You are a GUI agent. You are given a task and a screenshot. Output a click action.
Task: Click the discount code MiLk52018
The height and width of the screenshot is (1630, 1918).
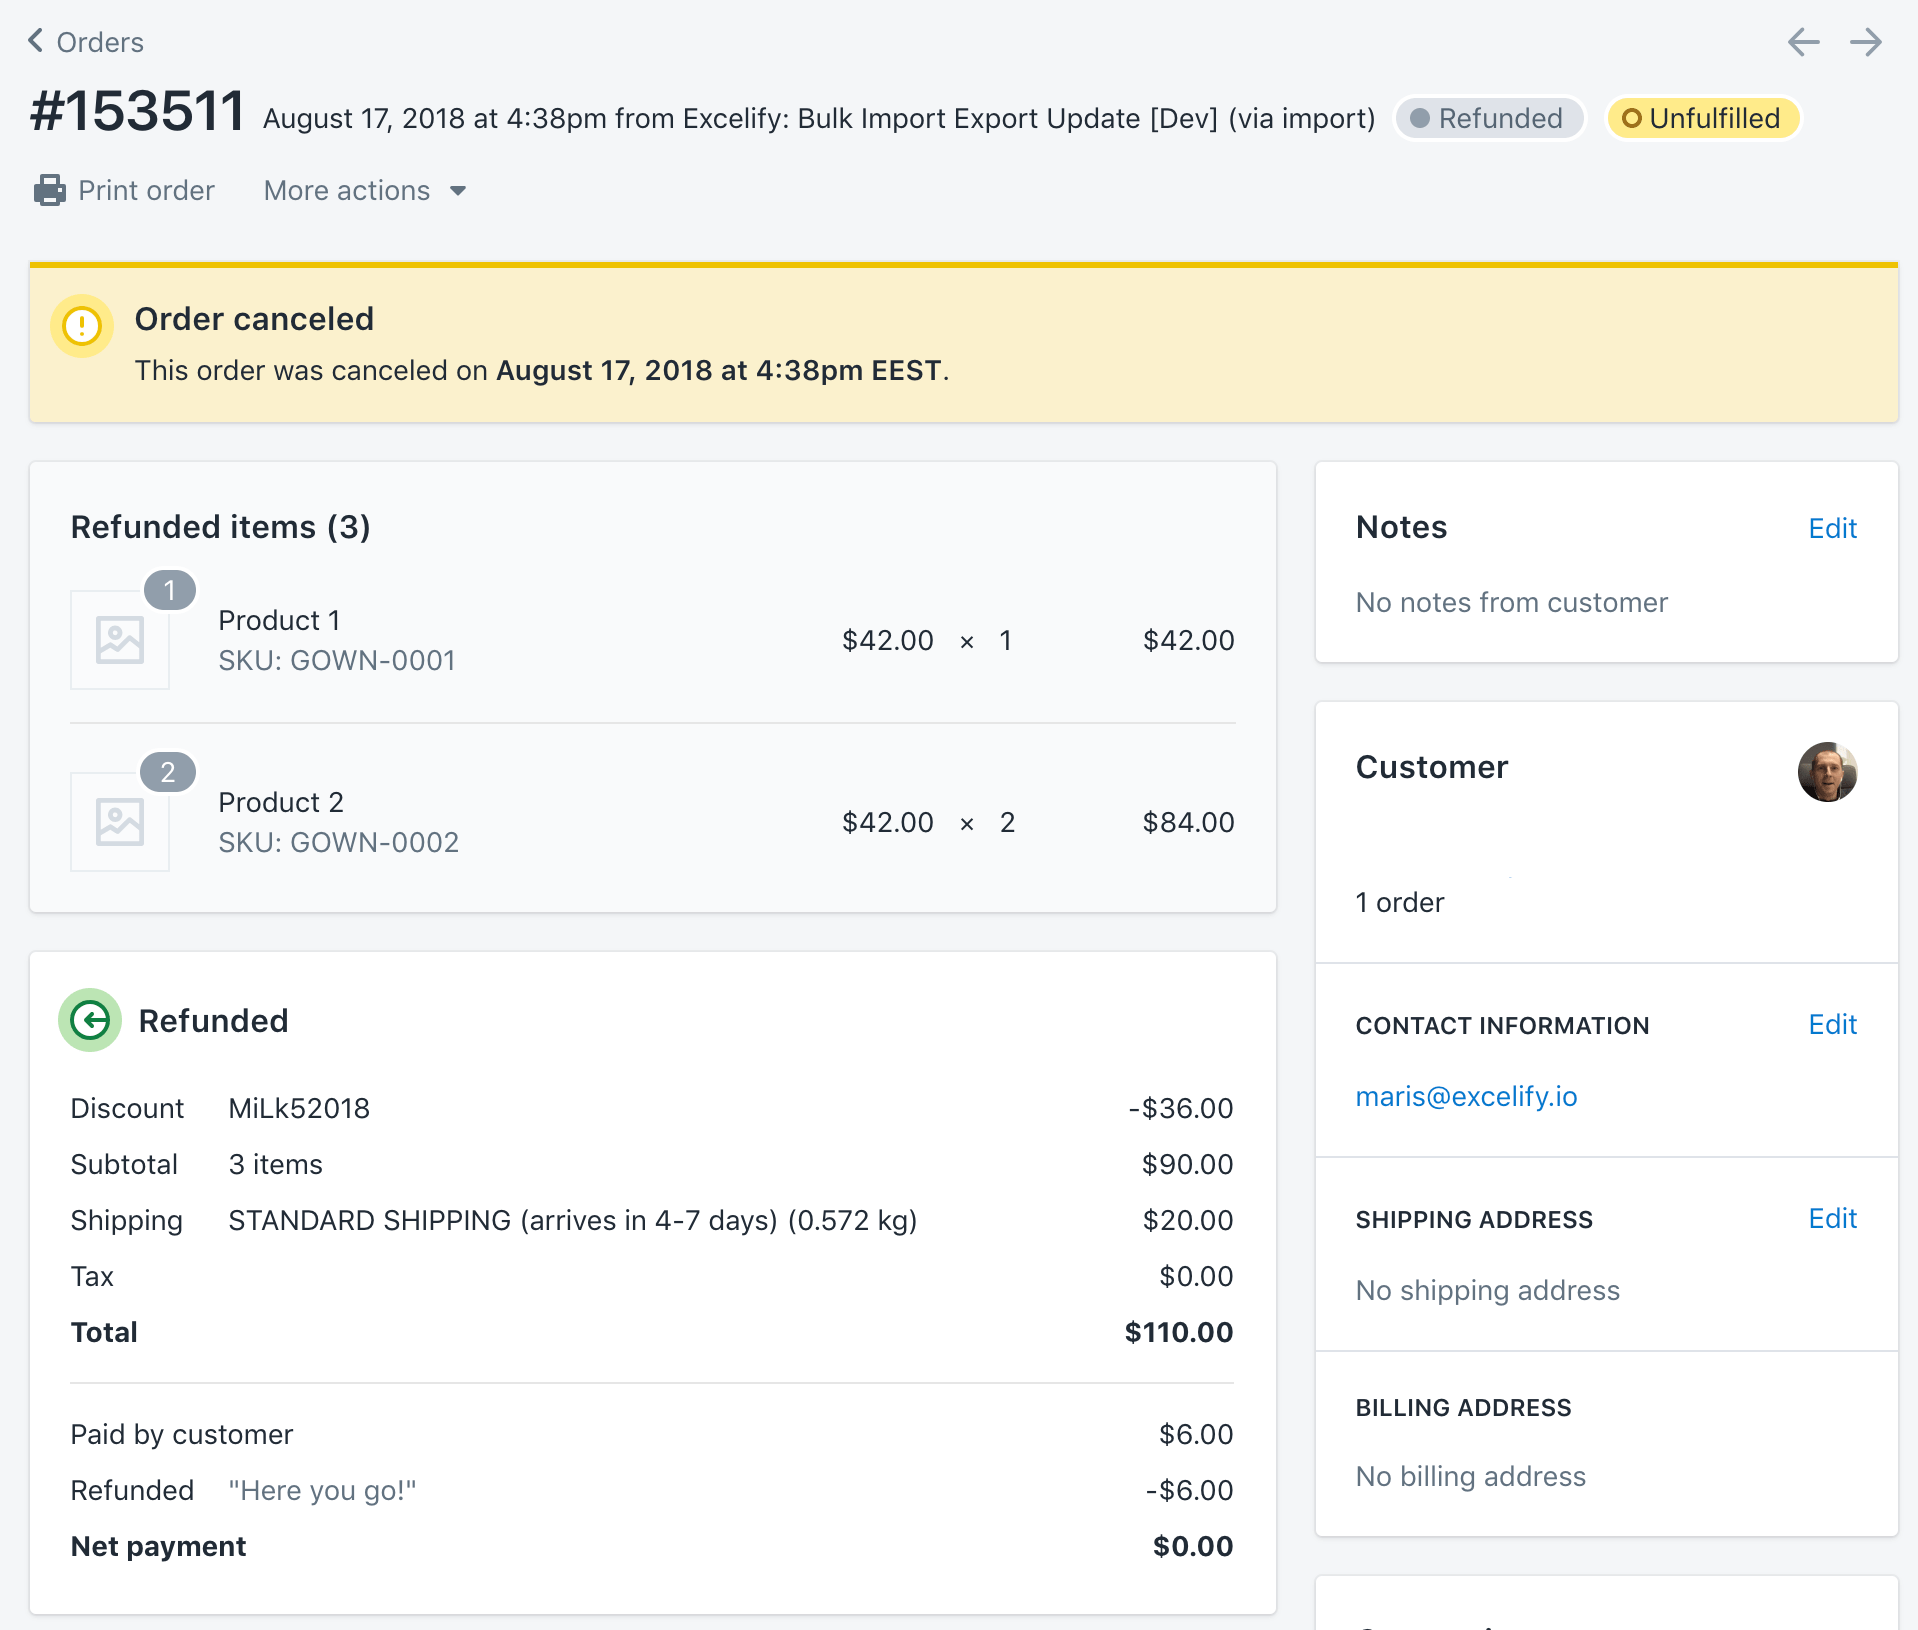(x=298, y=1108)
